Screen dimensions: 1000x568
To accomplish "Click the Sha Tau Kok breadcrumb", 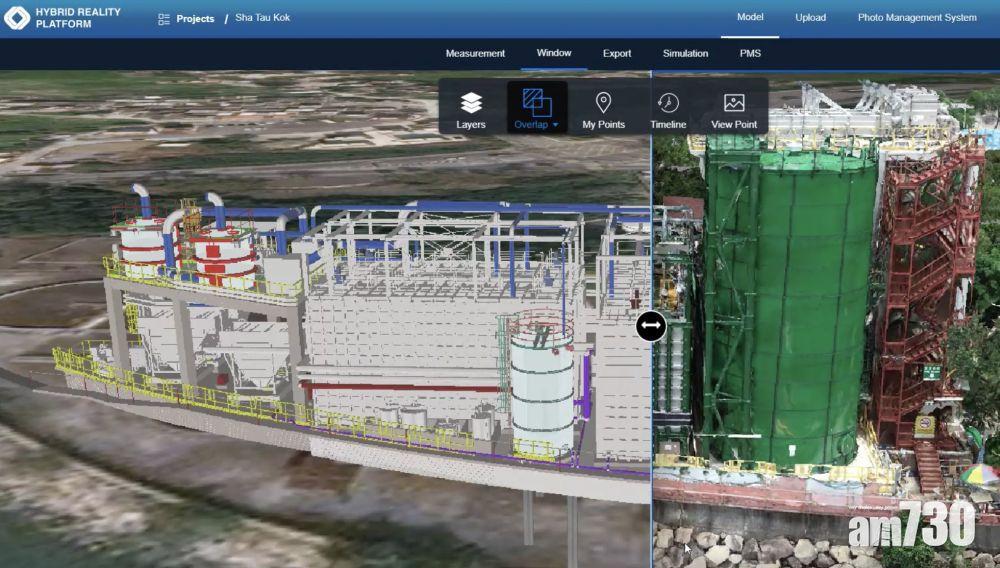I will (263, 18).
